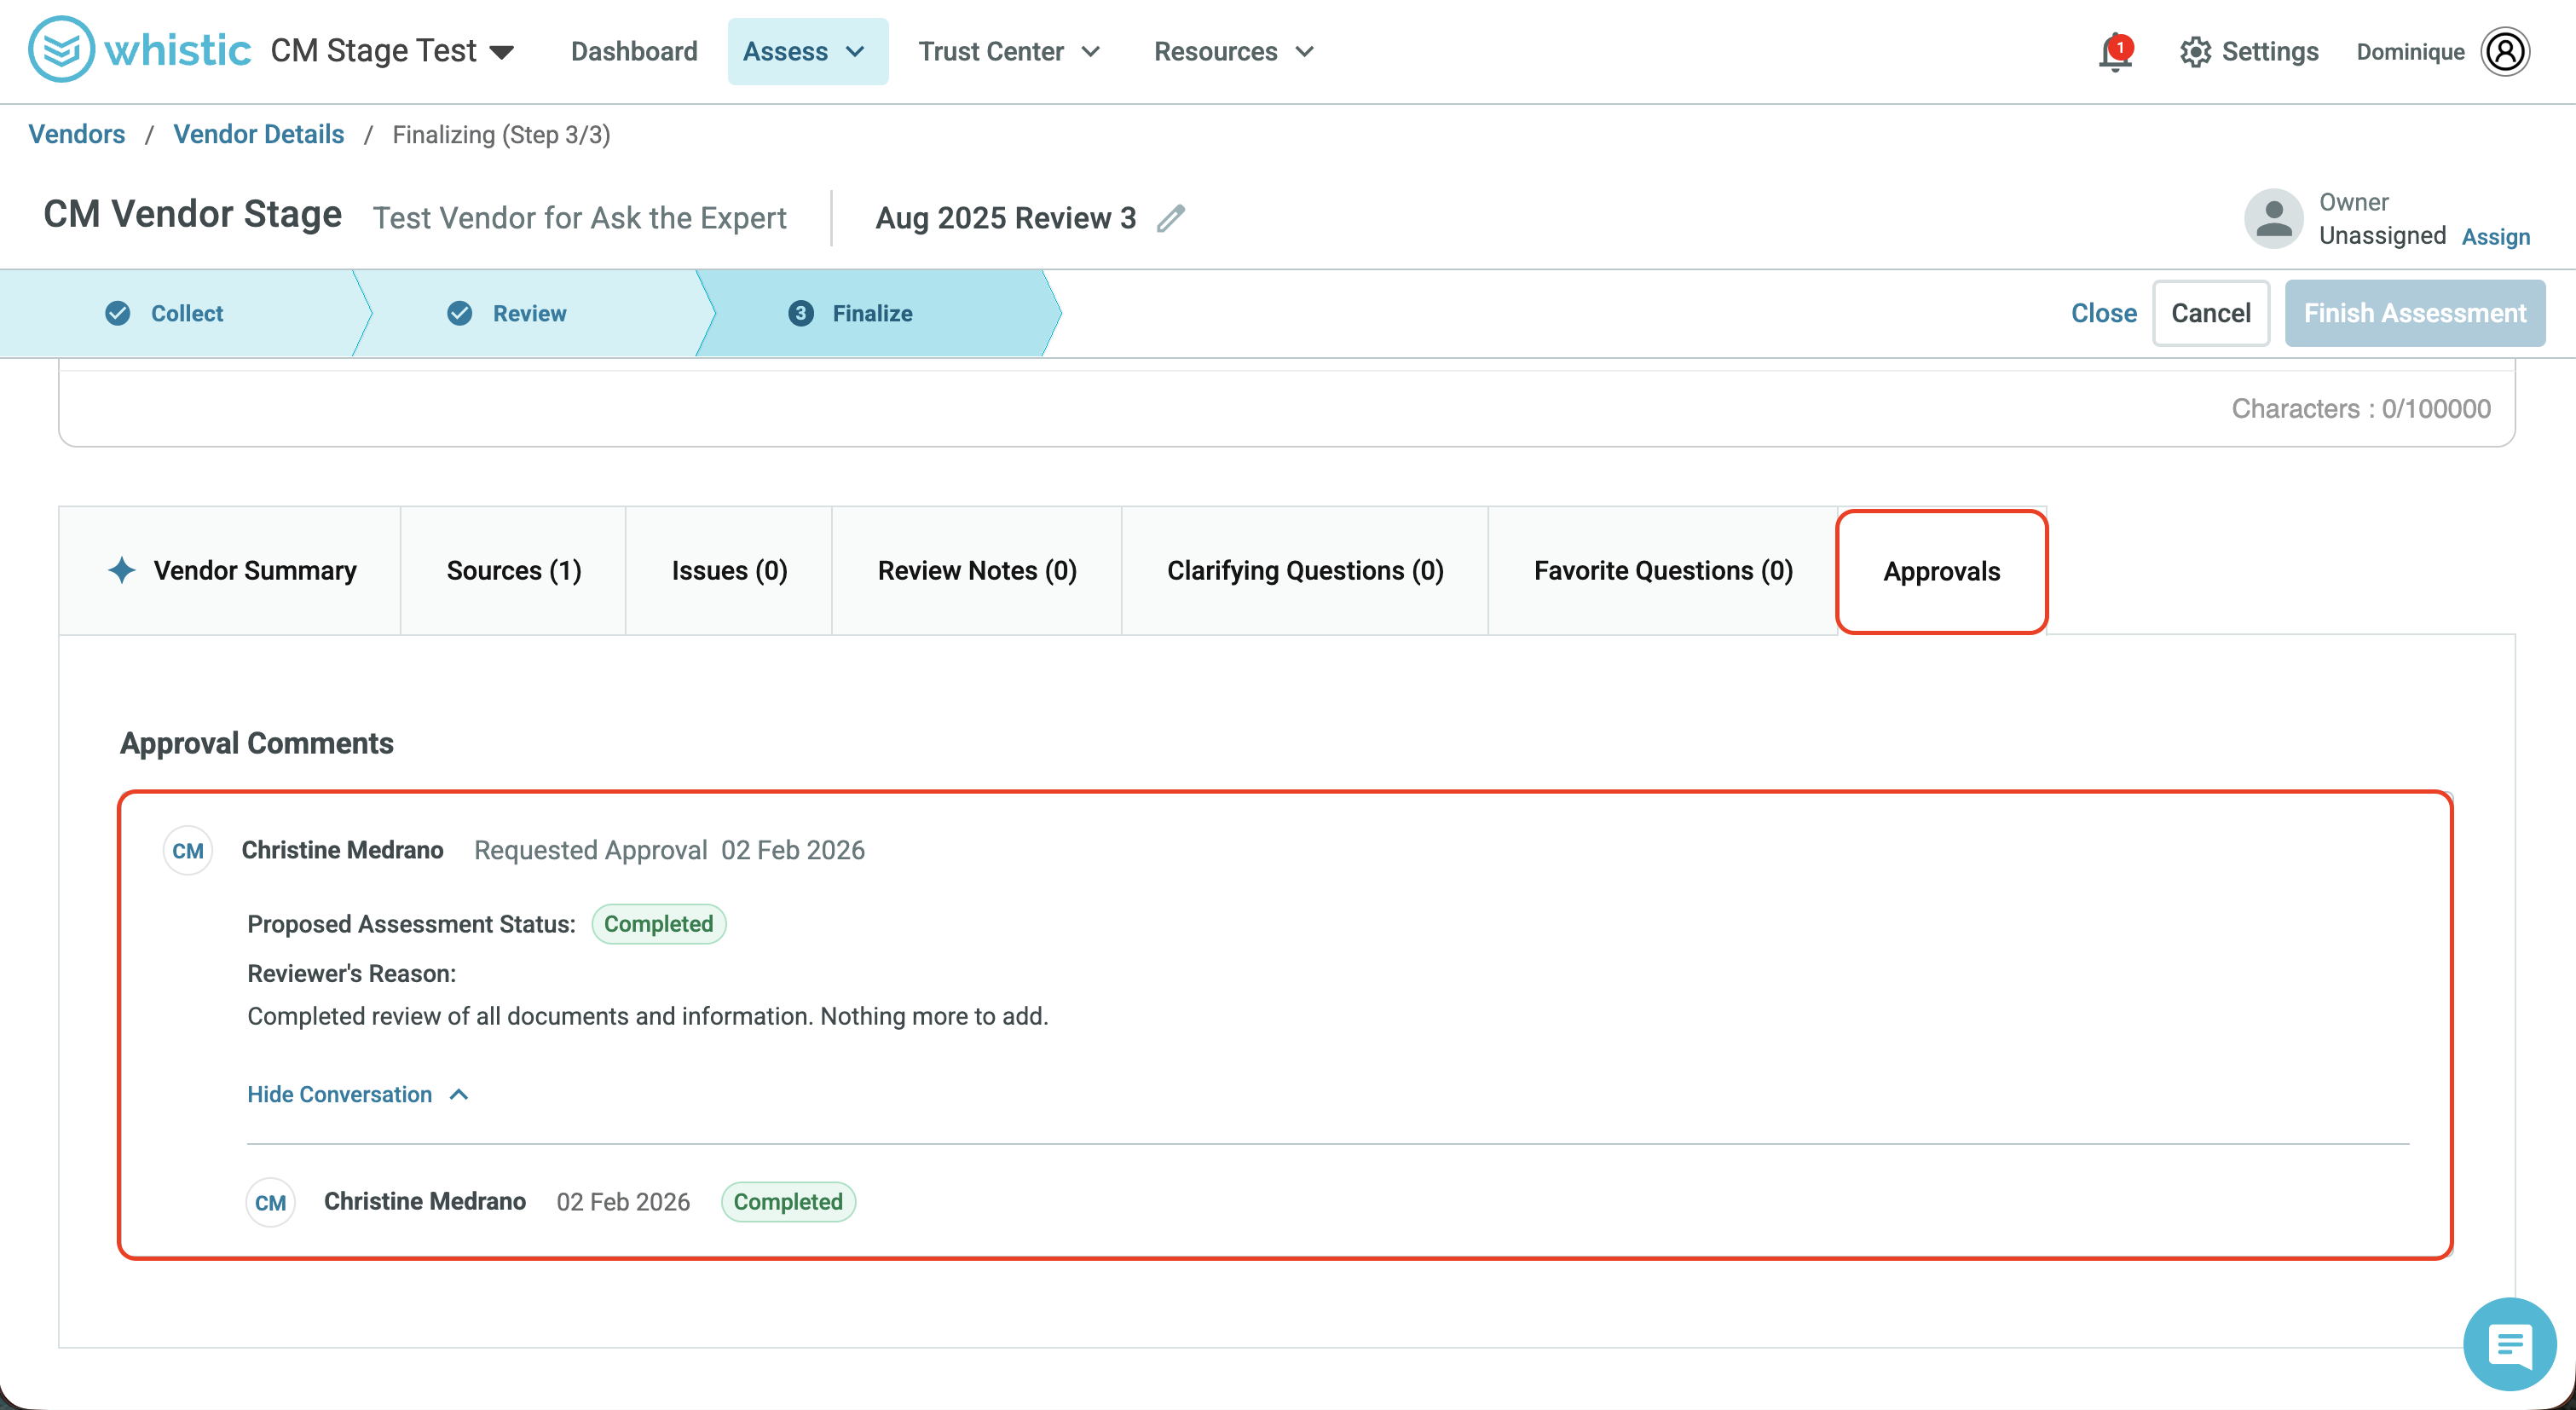
Task: Click the Settings label
Action: 2270,52
